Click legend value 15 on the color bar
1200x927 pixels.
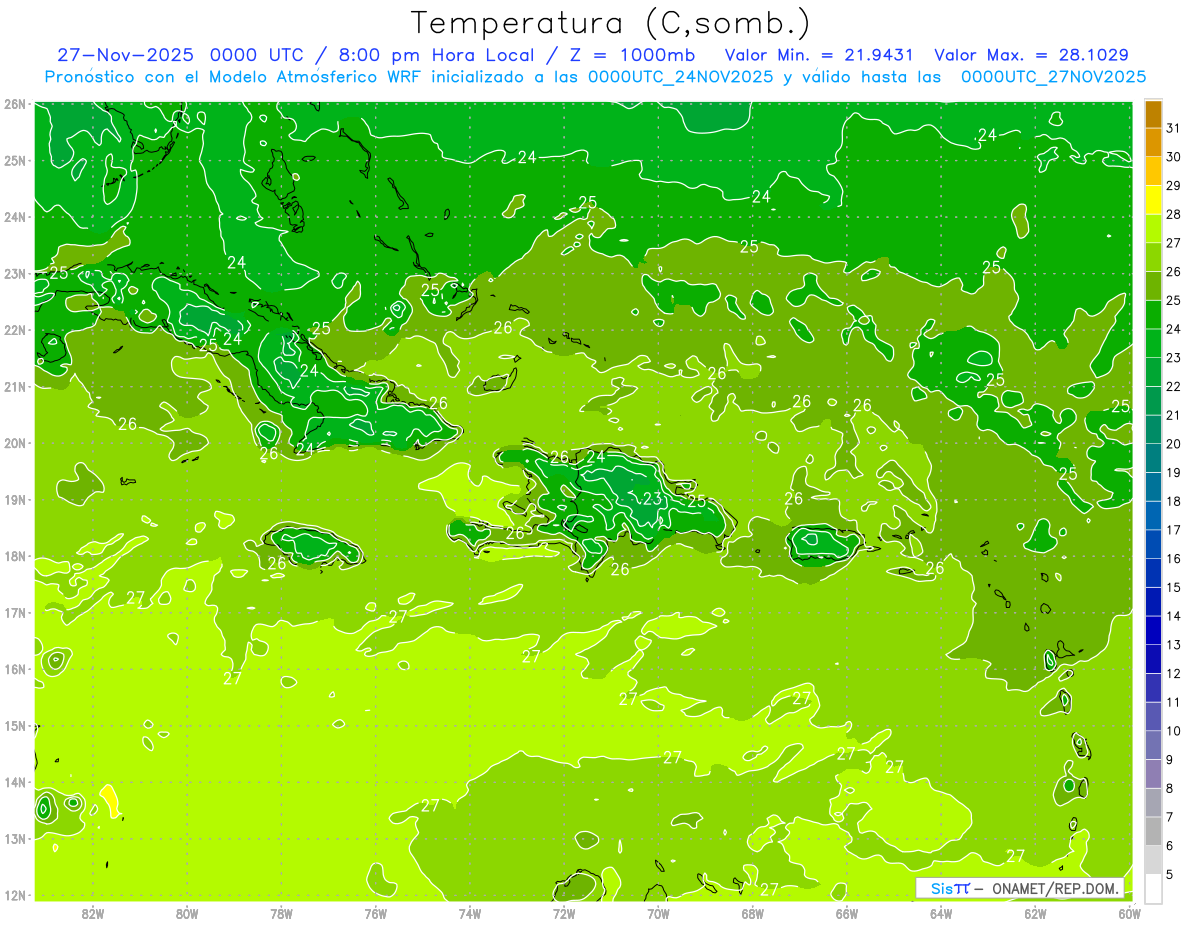pos(1174,587)
